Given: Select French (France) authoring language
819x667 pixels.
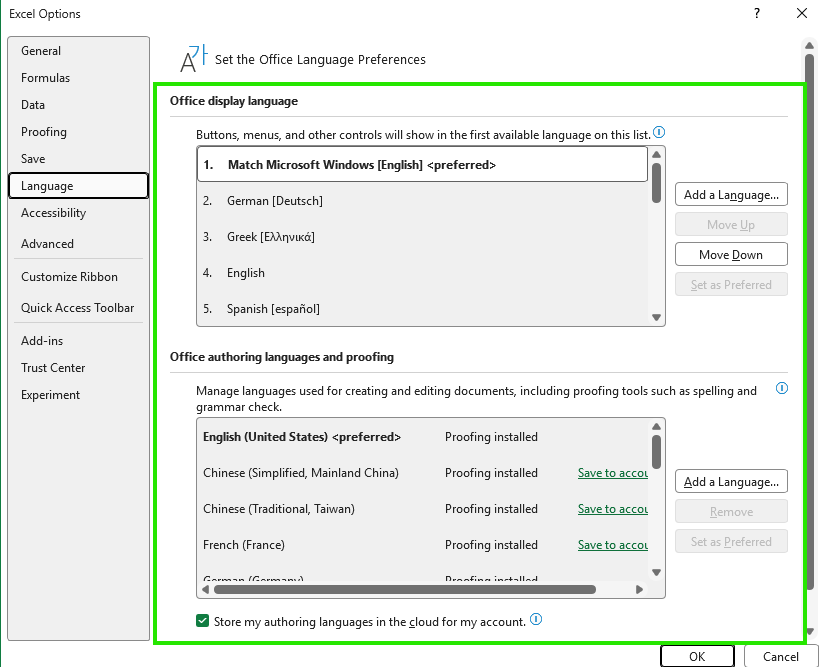Looking at the screenshot, I should [x=422, y=545].
